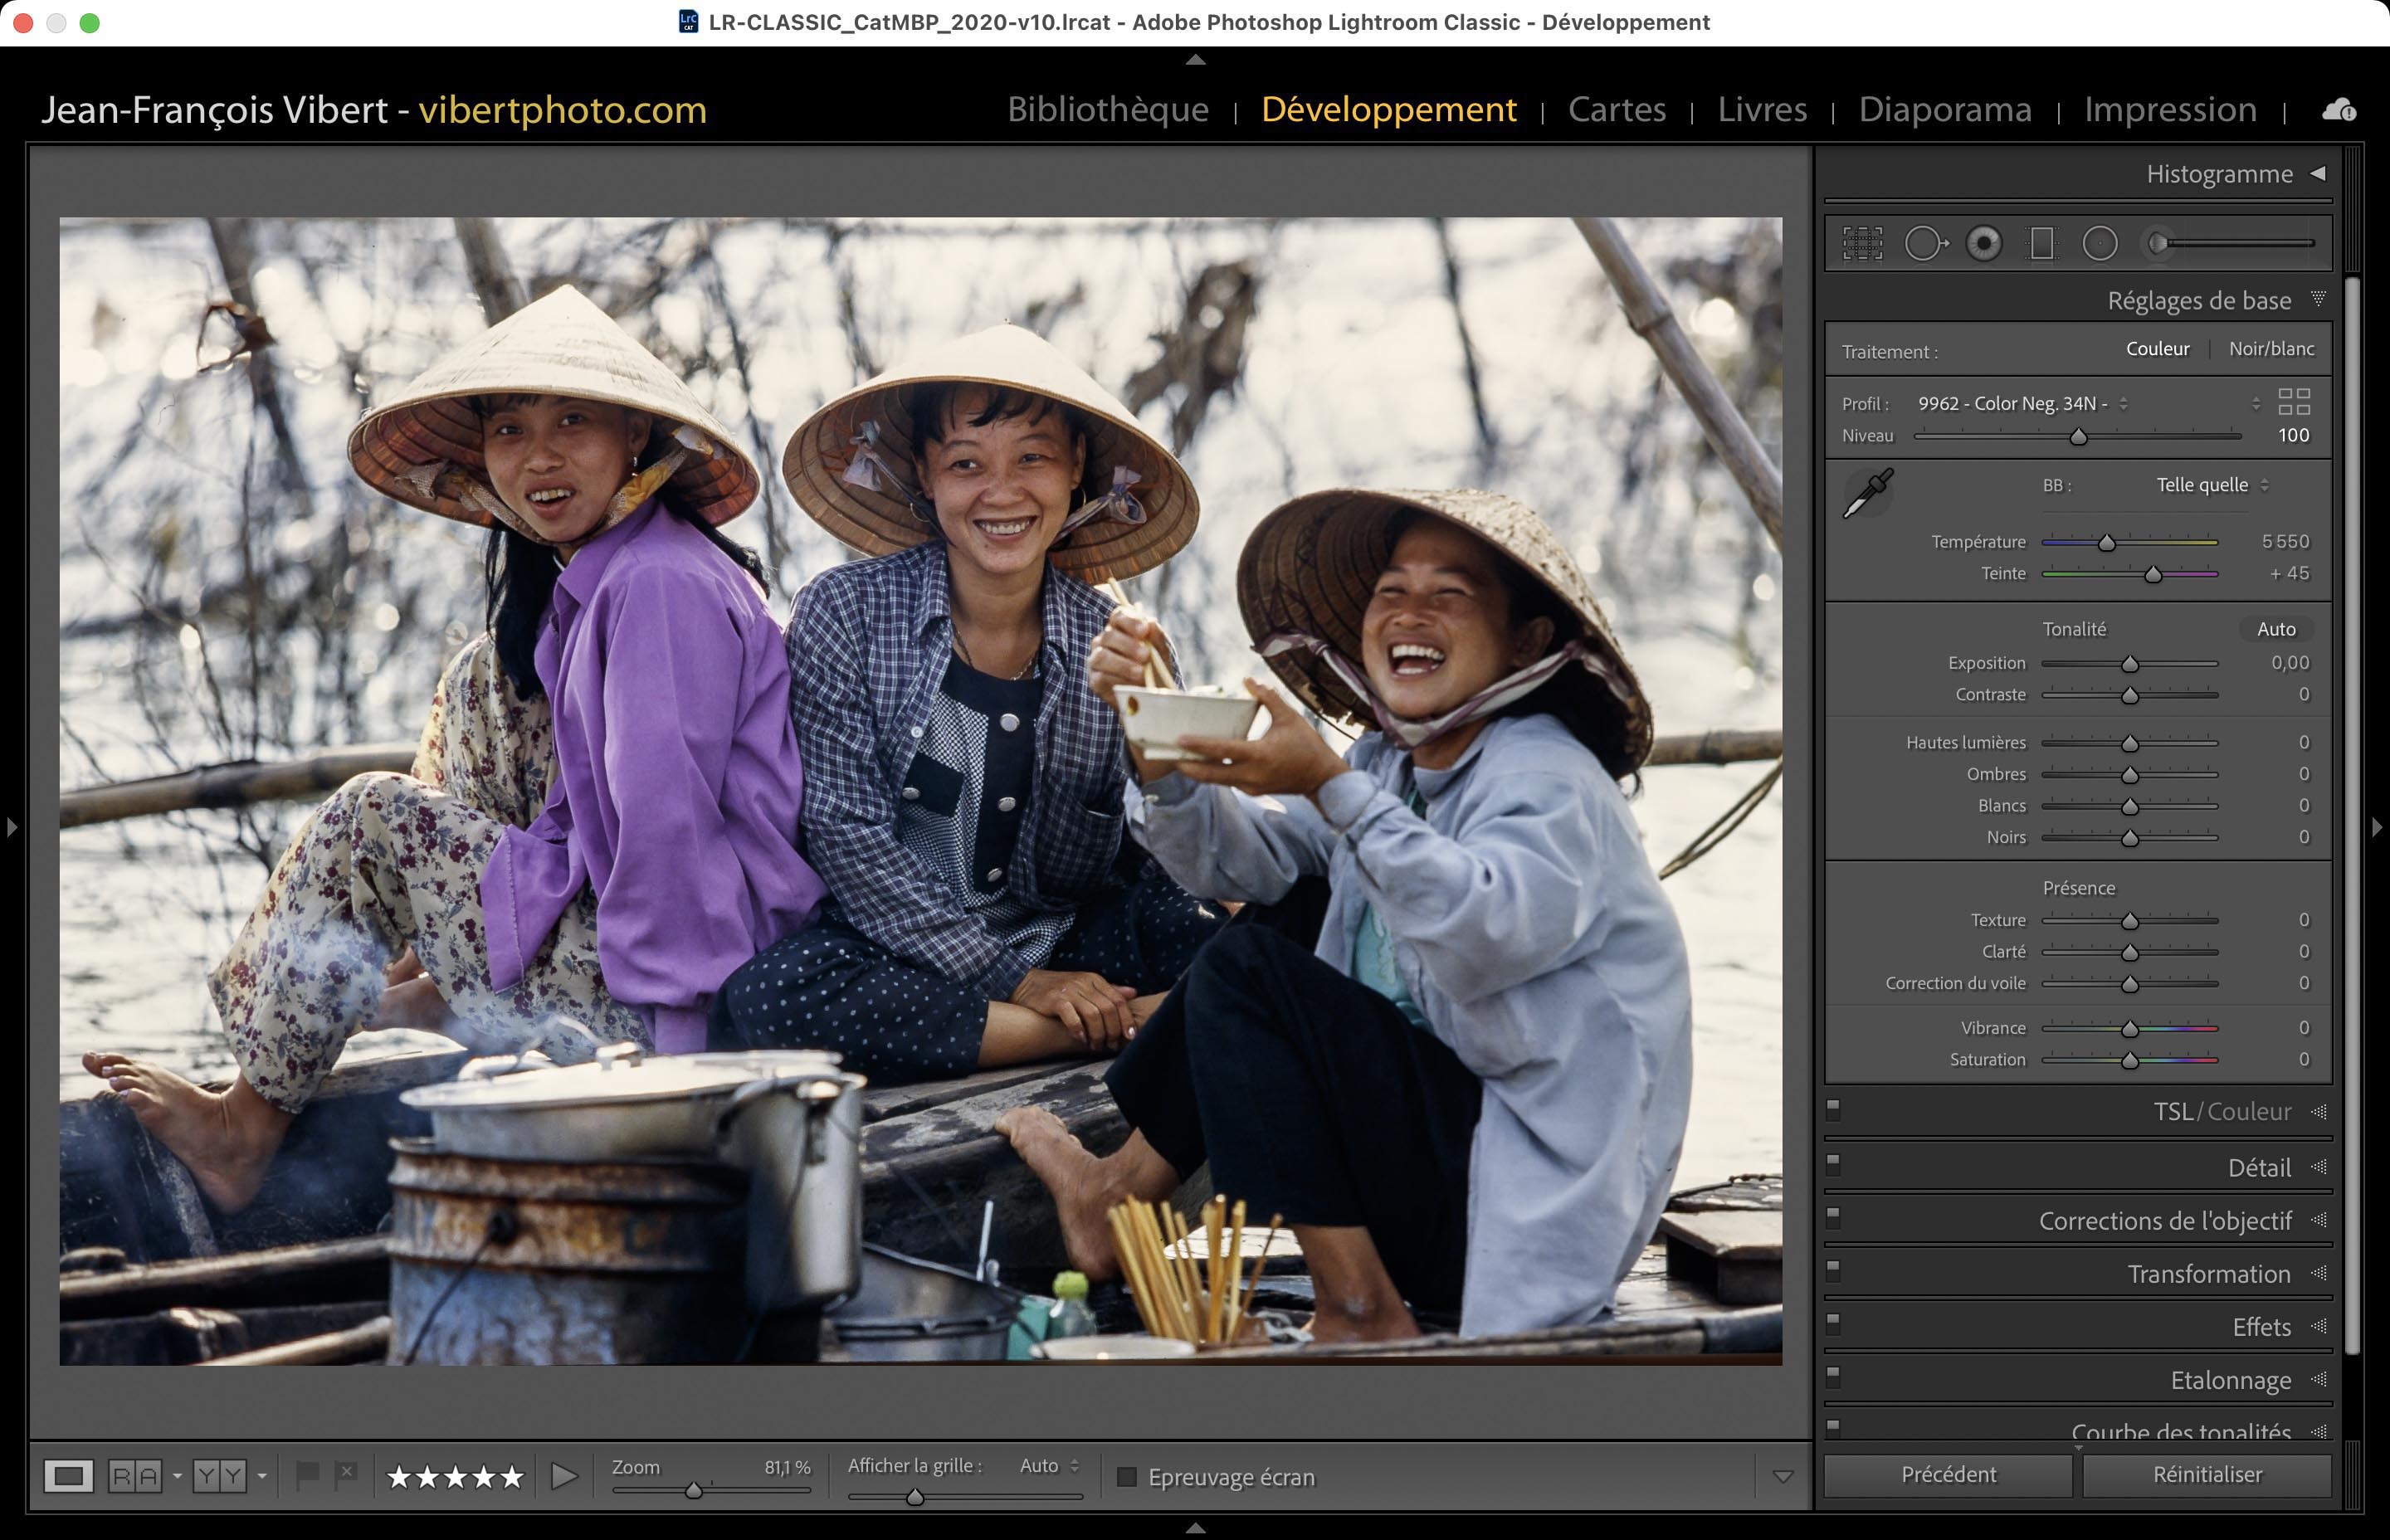The image size is (2390, 1540).
Task: Select the radial filter tool
Action: click(x=2100, y=243)
